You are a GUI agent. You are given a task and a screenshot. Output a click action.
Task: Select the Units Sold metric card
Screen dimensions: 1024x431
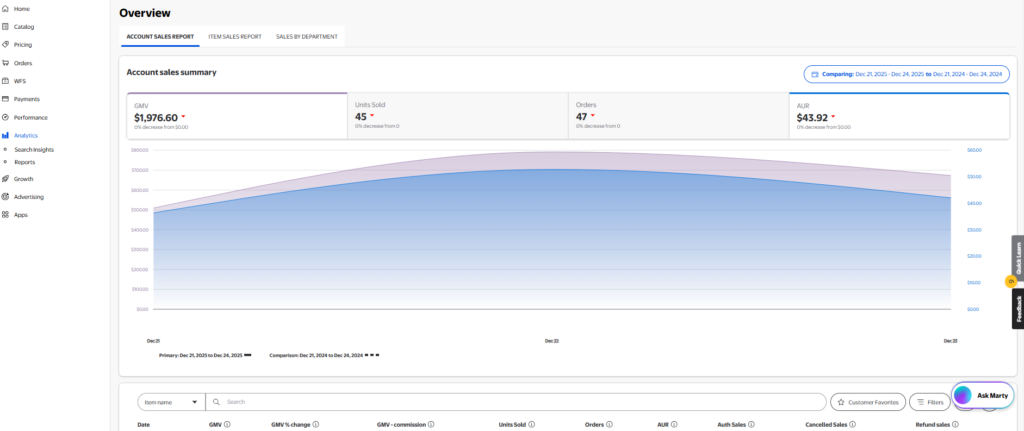(457, 116)
